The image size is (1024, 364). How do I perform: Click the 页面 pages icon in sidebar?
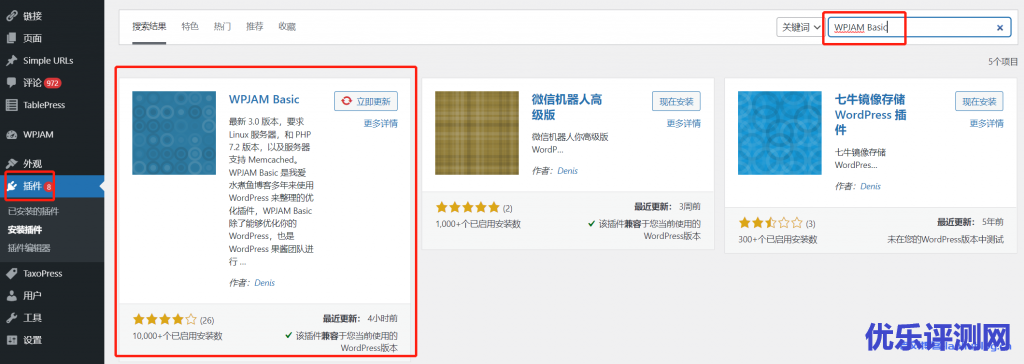(x=11, y=38)
